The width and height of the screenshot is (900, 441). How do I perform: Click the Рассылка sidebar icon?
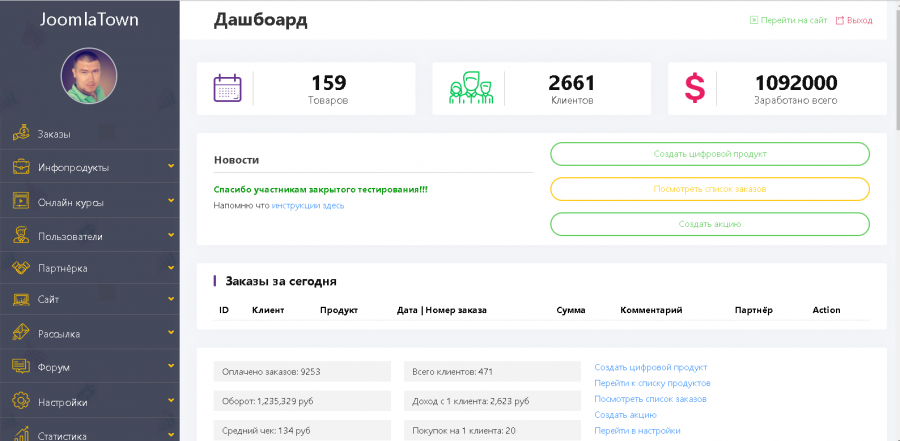(19, 332)
